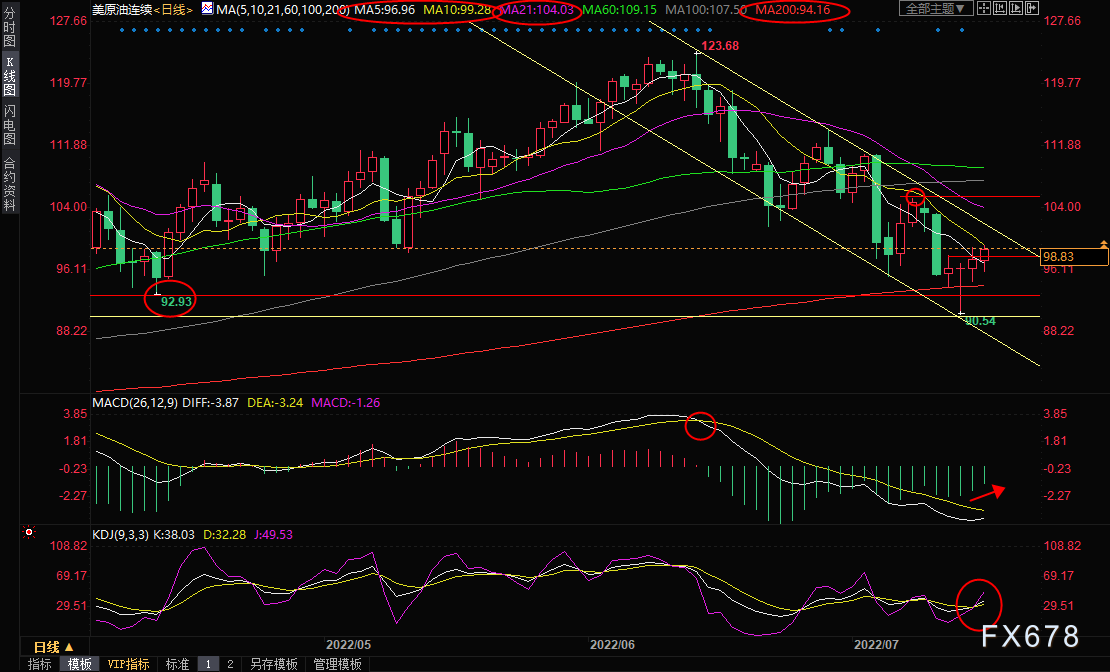Viewport: 1110px width, 672px height.
Task: Click the <日线> period label in title
Action: (x=173, y=9)
